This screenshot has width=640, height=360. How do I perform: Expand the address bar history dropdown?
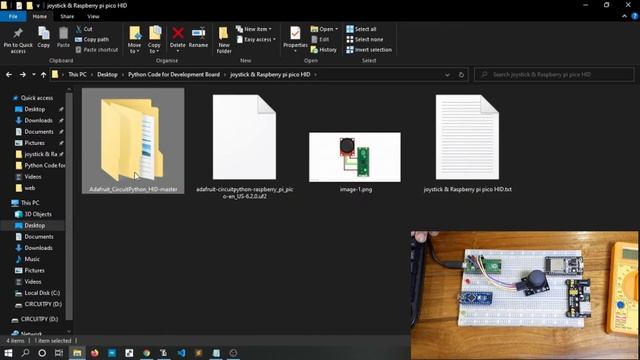click(447, 75)
